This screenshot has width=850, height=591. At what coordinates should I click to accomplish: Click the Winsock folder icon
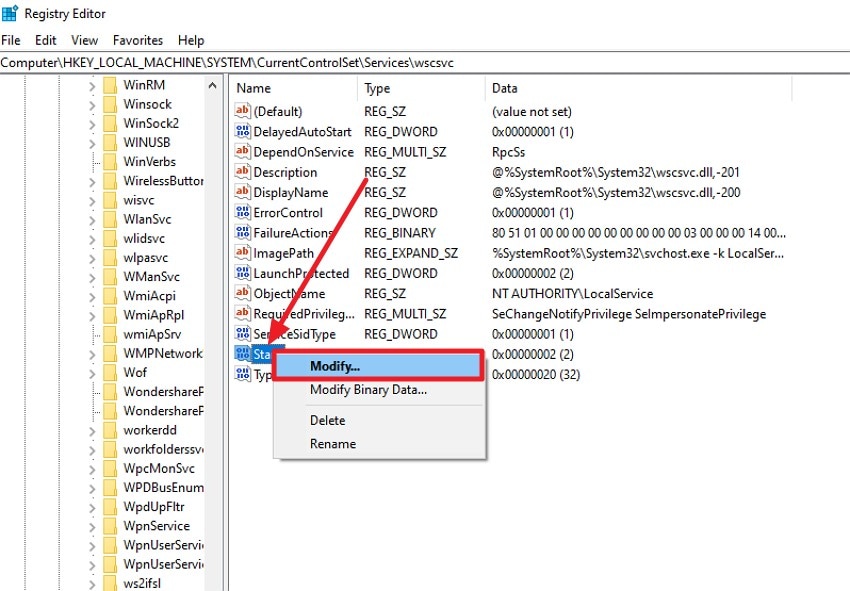click(110, 104)
